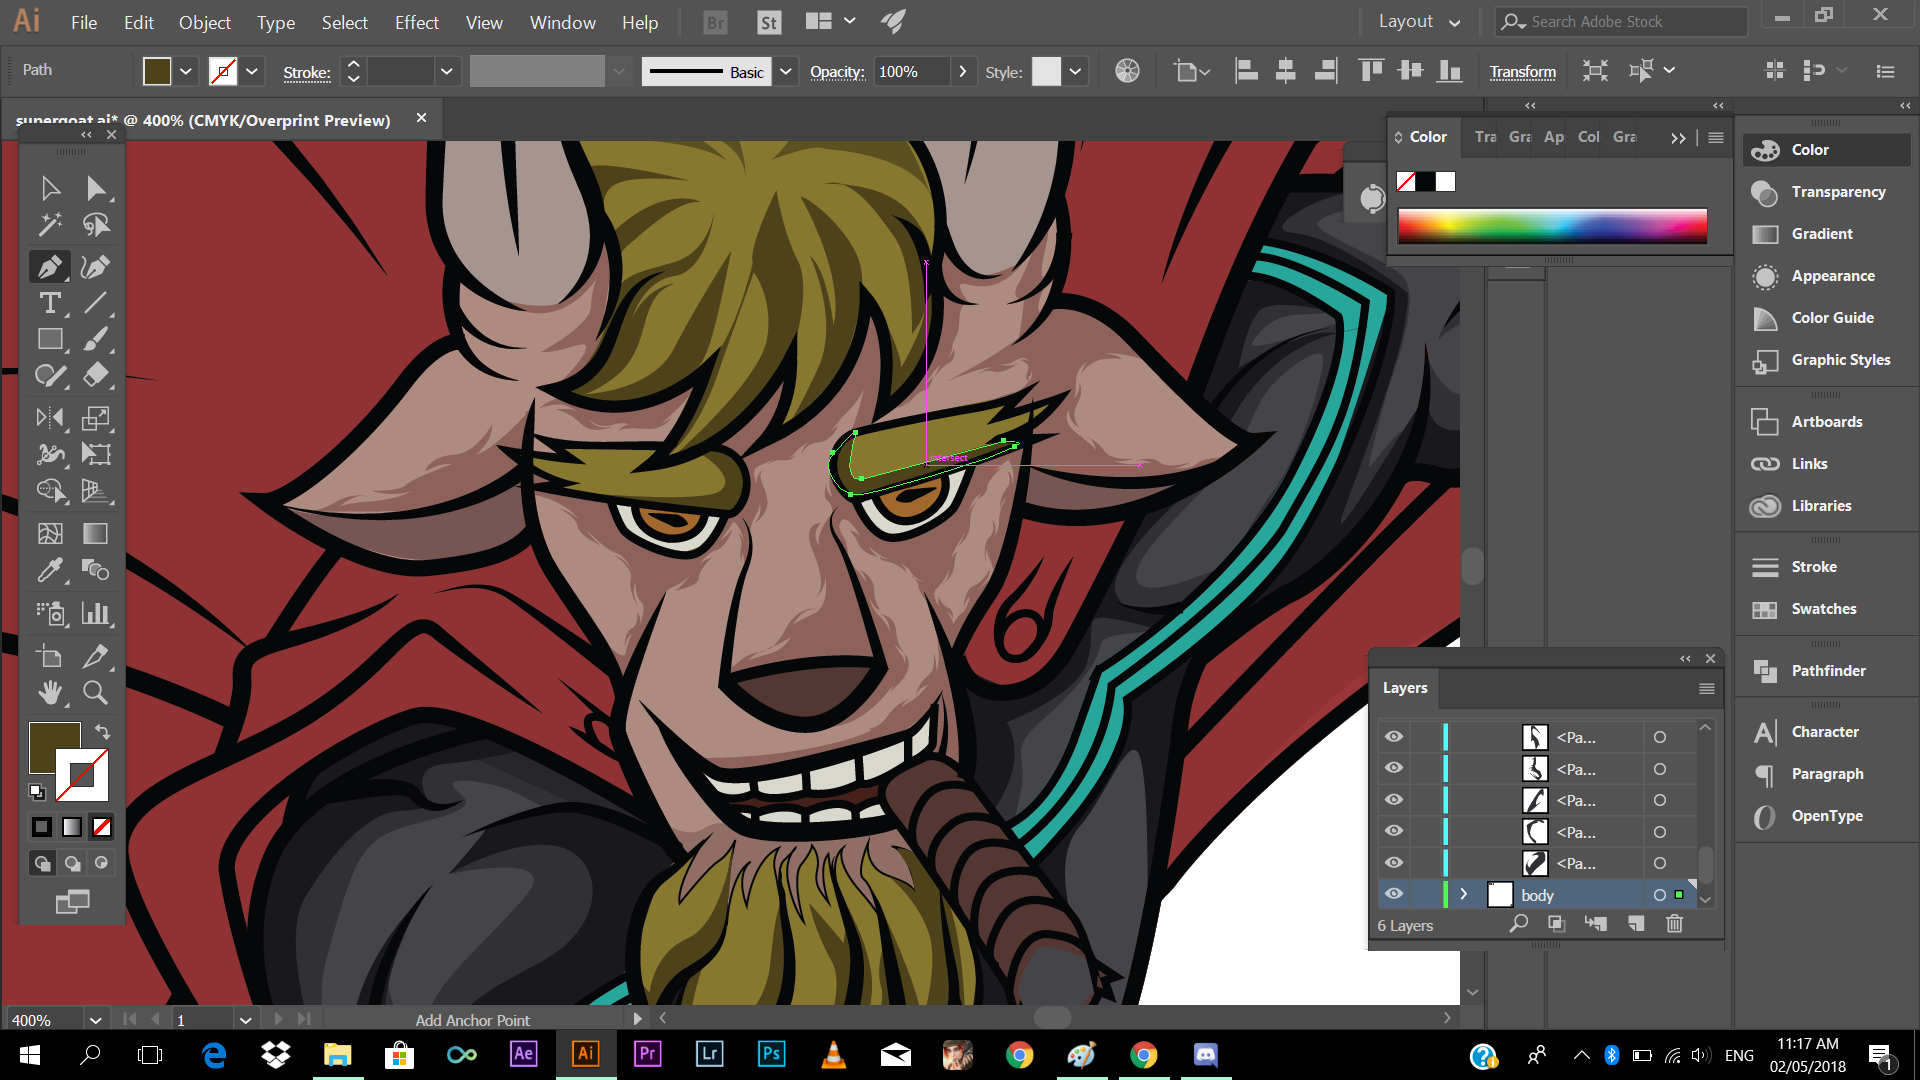The image size is (1920, 1080).
Task: Open the Transform panel link
Action: 1522,72
